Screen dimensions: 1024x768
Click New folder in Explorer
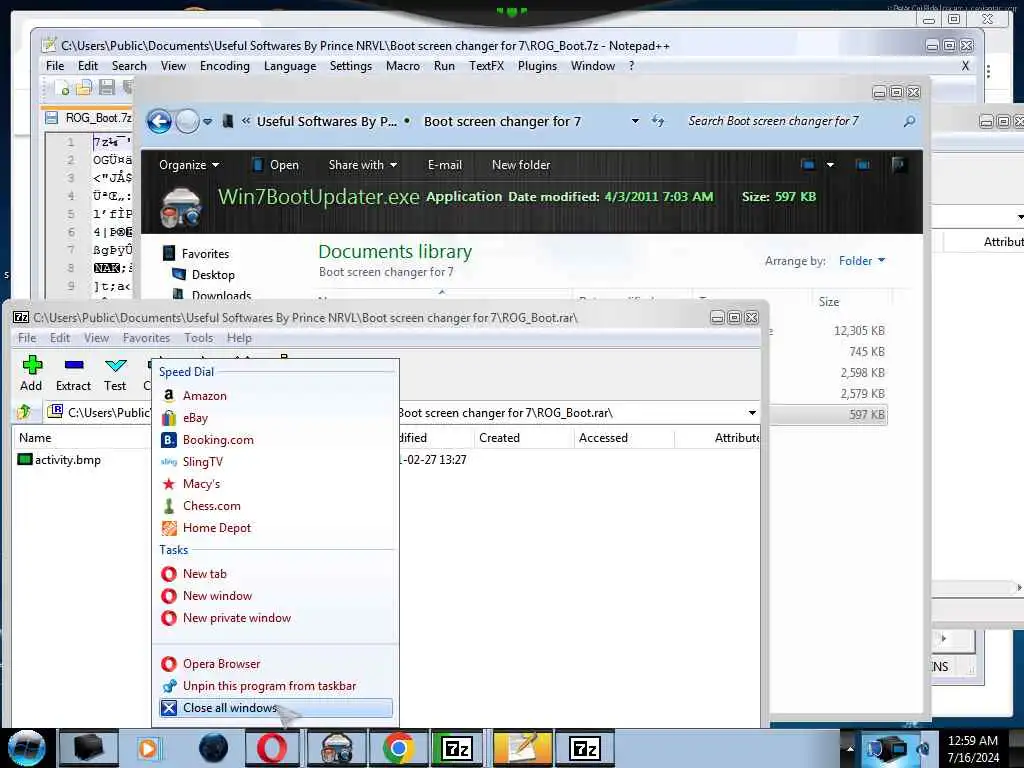[x=521, y=165]
